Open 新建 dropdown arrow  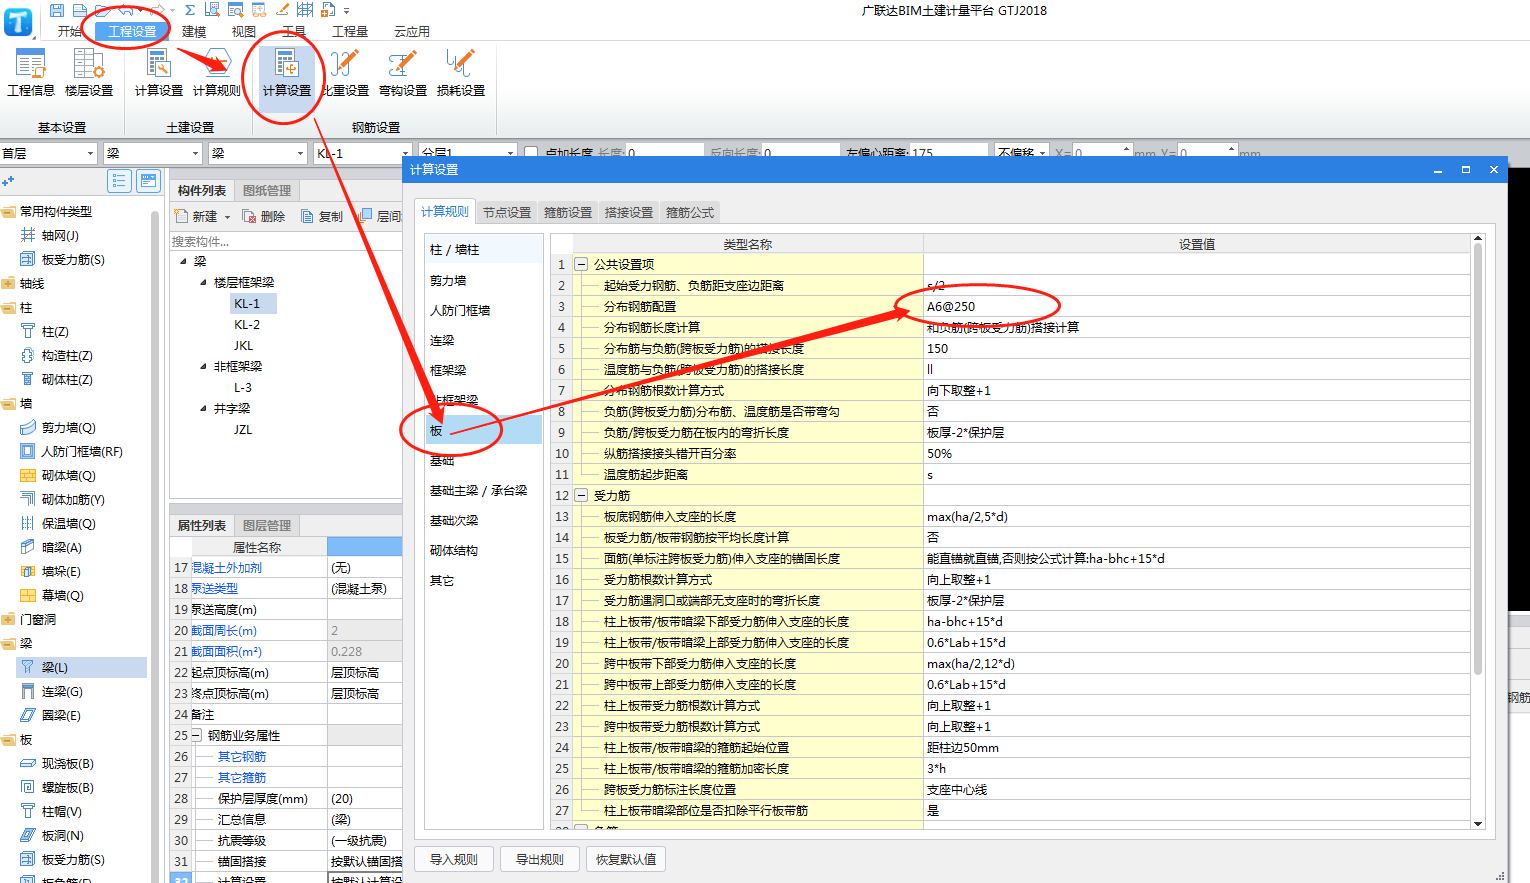227,217
